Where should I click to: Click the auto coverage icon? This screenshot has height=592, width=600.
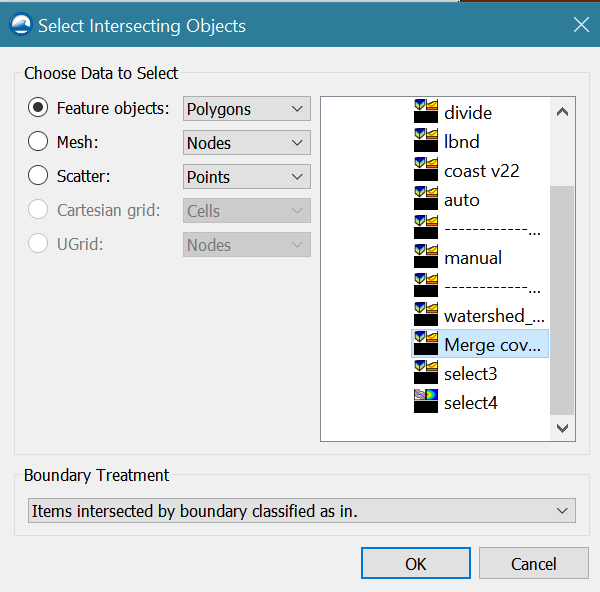pos(426,200)
